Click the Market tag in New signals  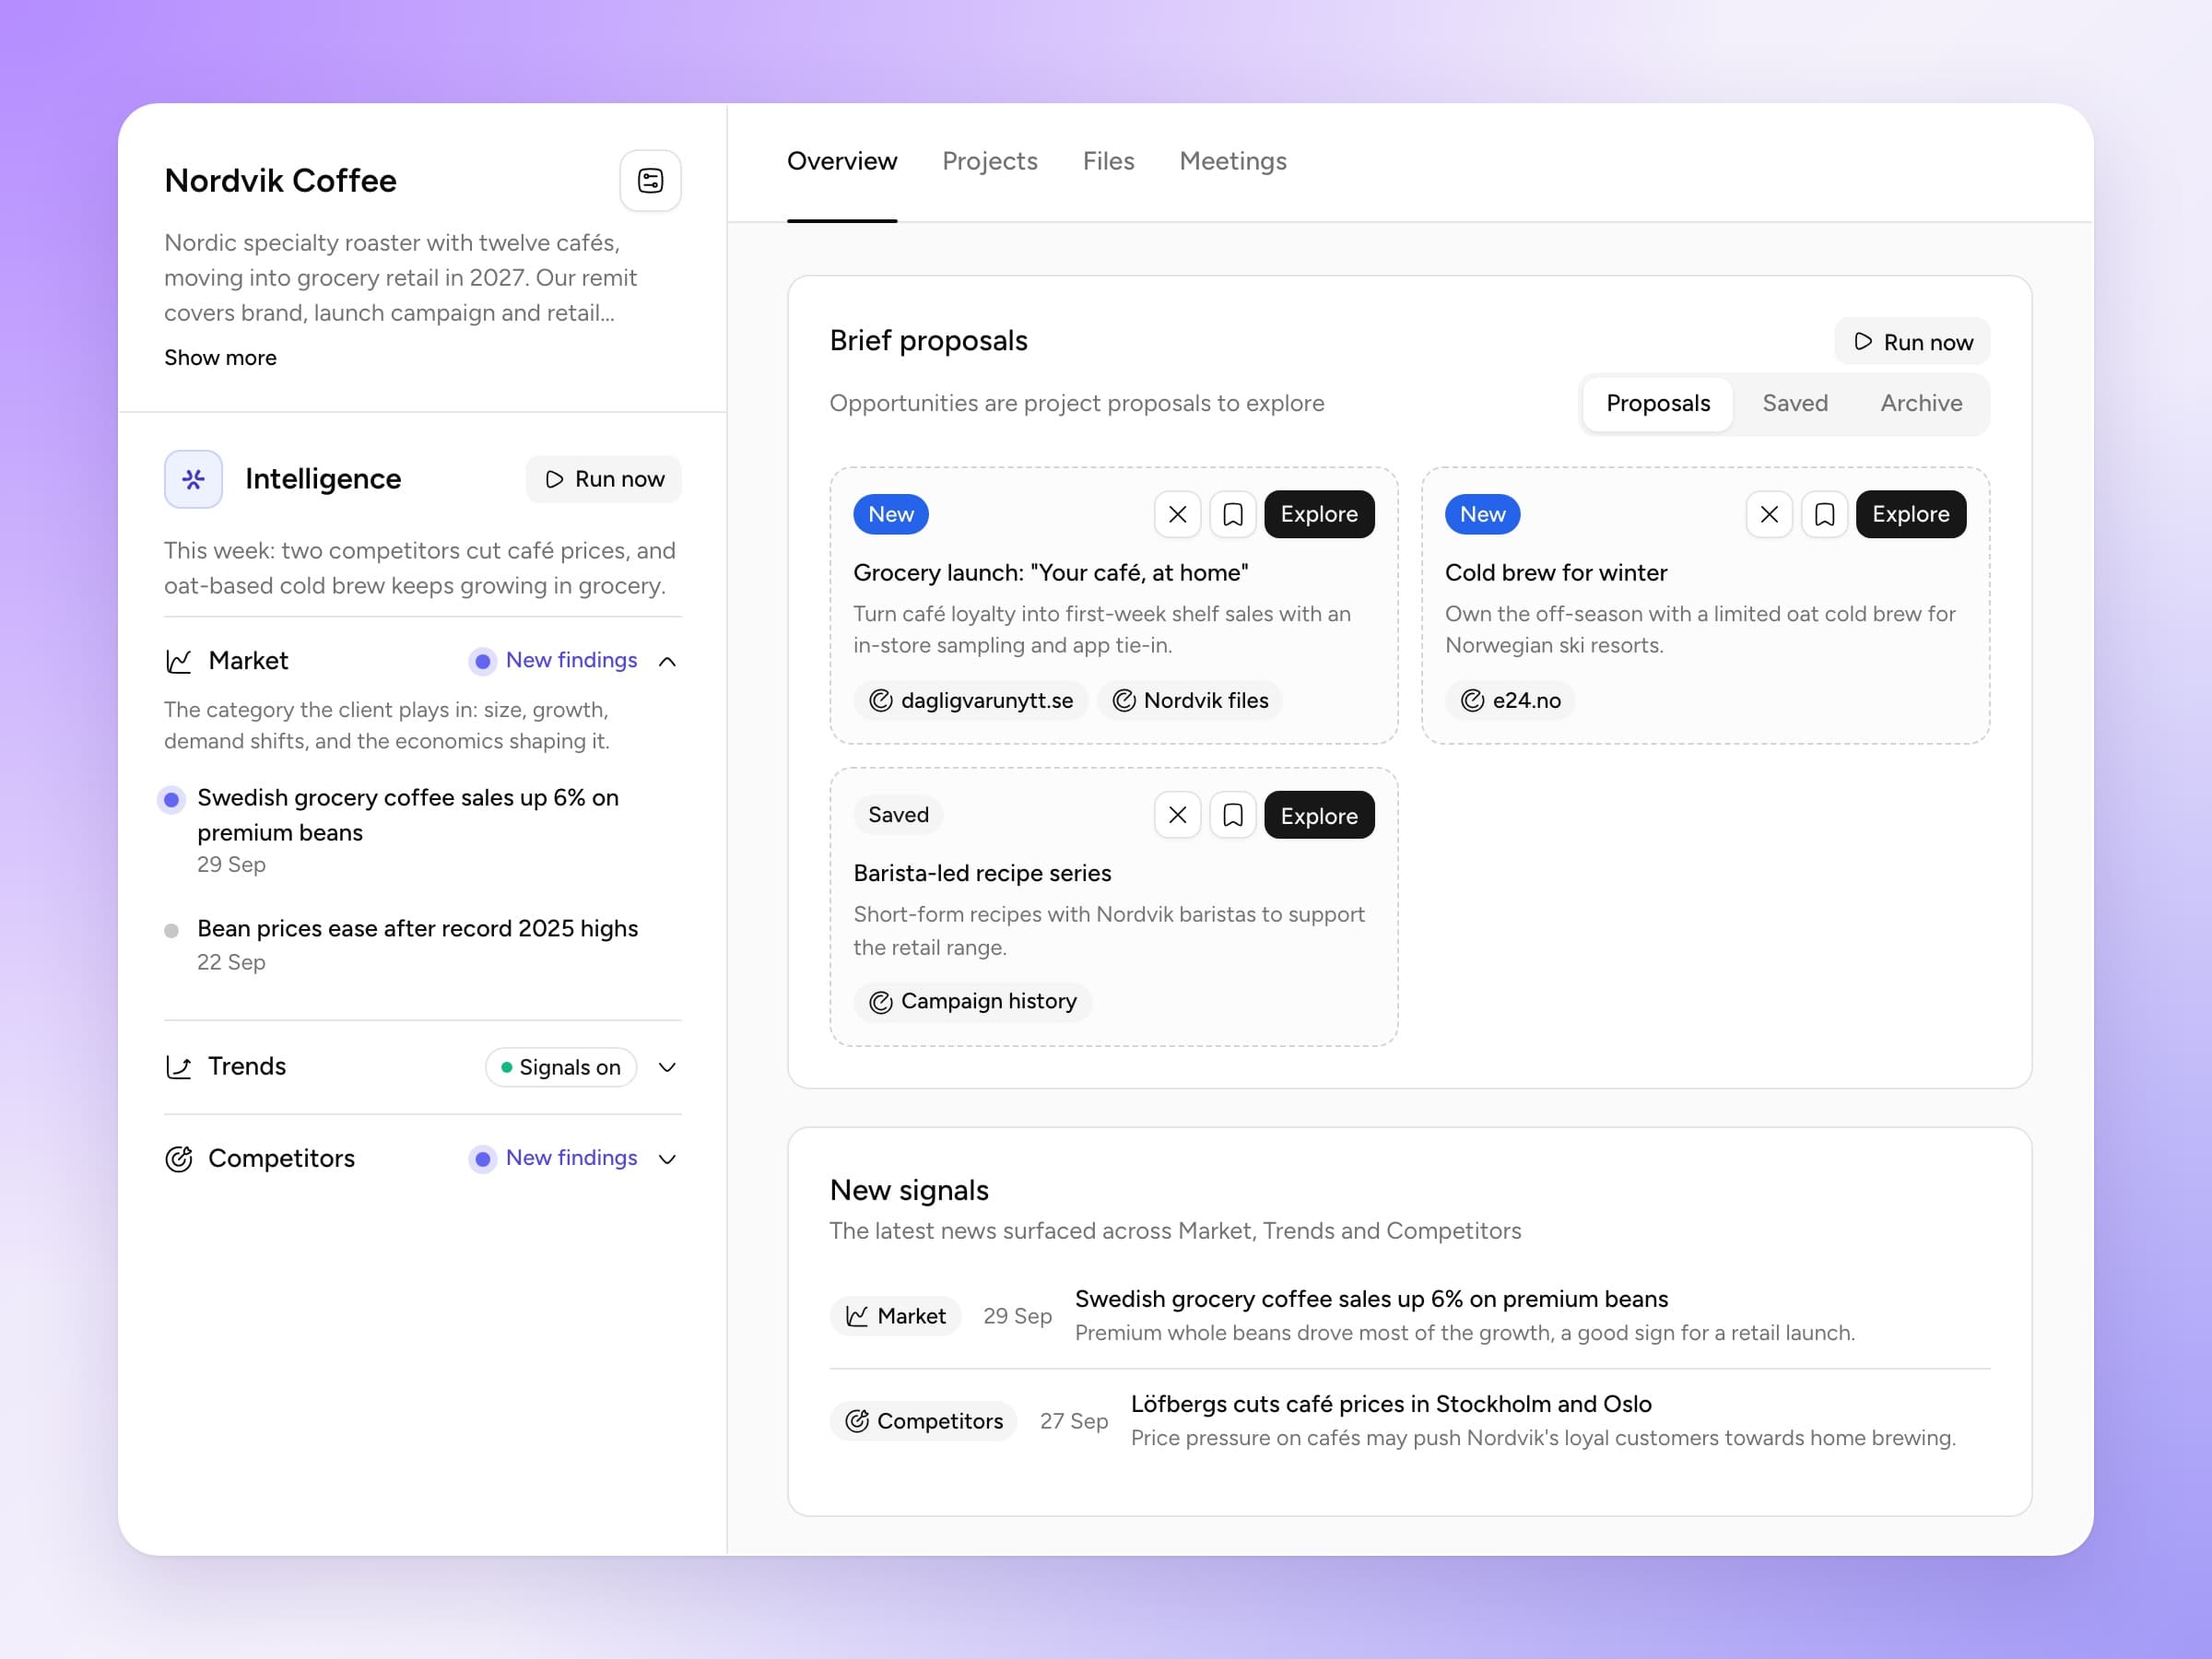point(895,1316)
